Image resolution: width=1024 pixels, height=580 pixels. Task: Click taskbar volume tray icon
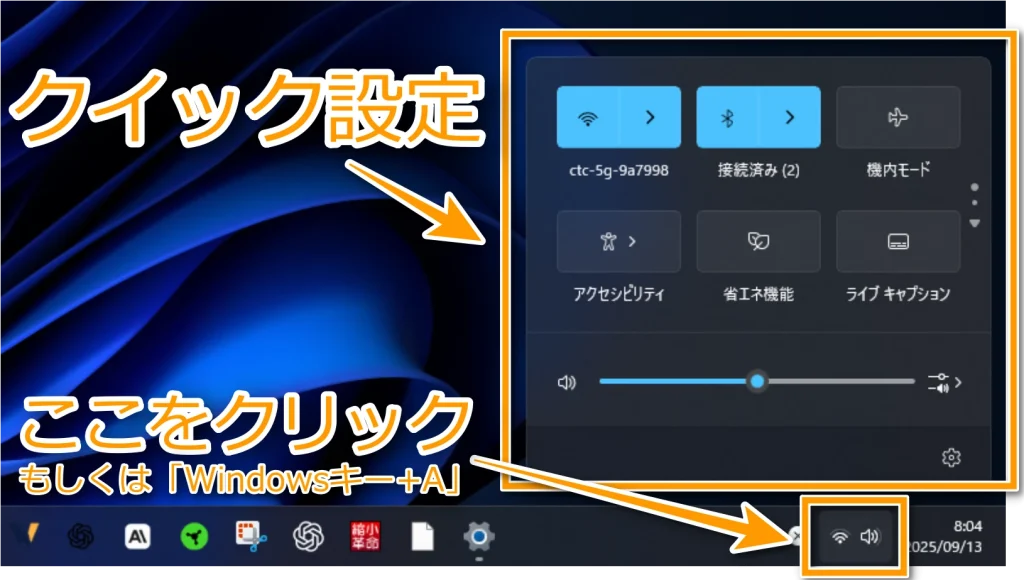coord(870,537)
